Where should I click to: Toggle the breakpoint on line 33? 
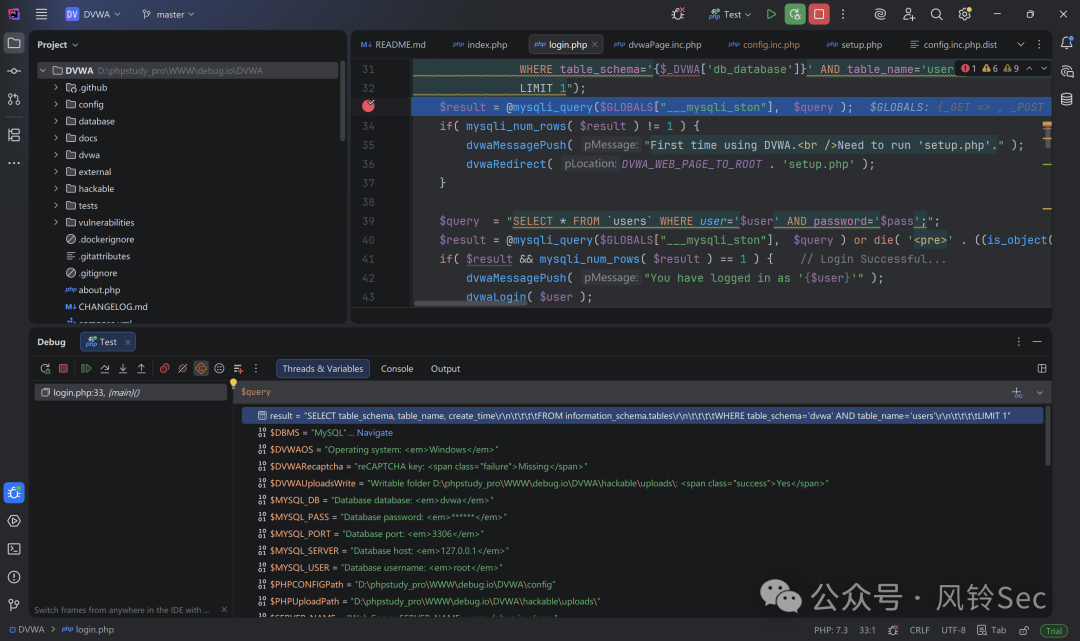[x=368, y=105]
